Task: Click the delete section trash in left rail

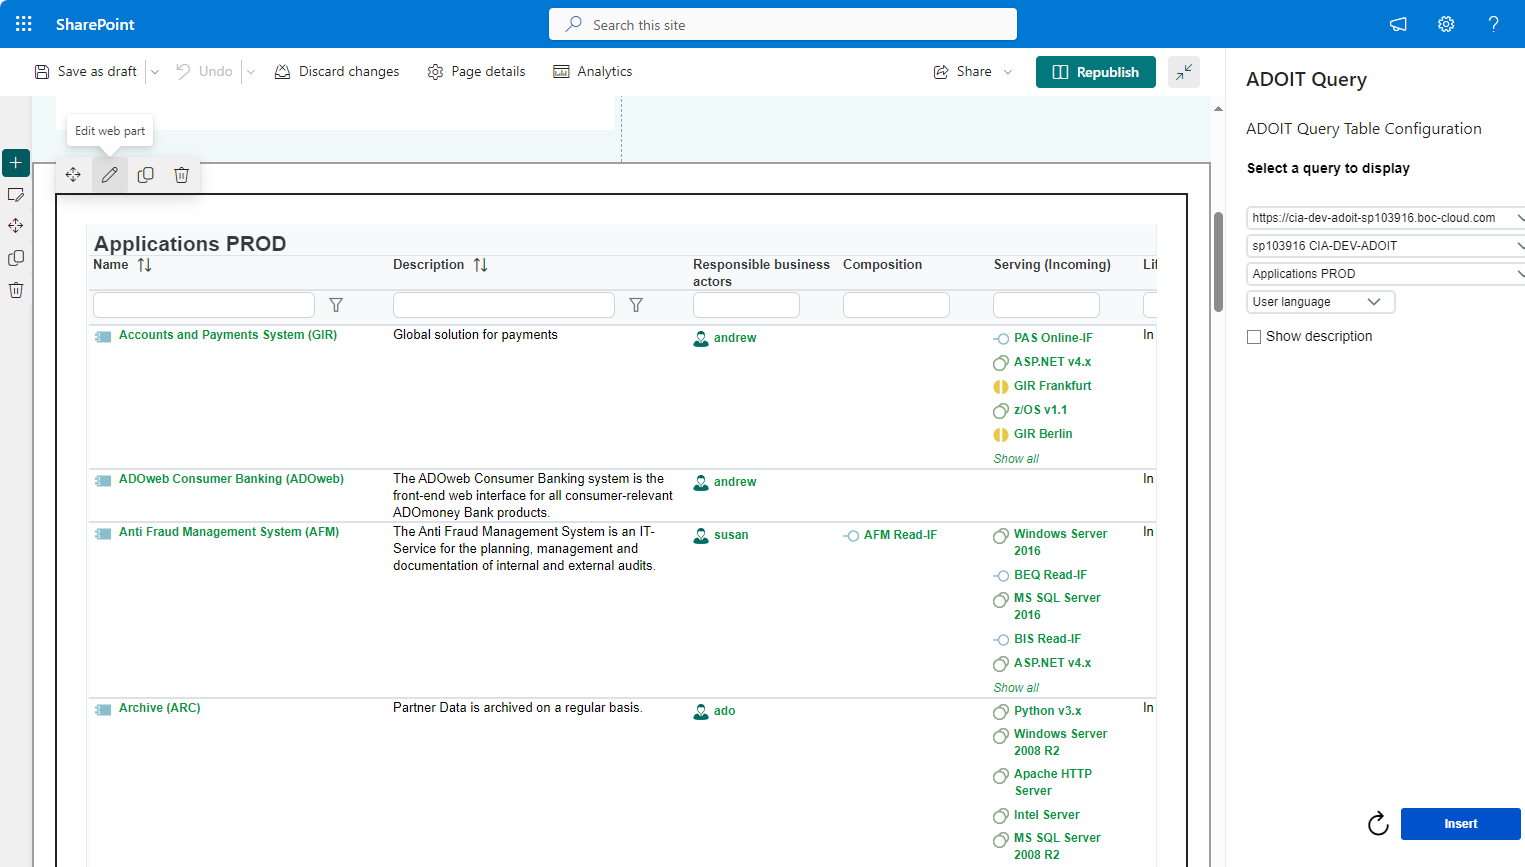Action: (16, 290)
